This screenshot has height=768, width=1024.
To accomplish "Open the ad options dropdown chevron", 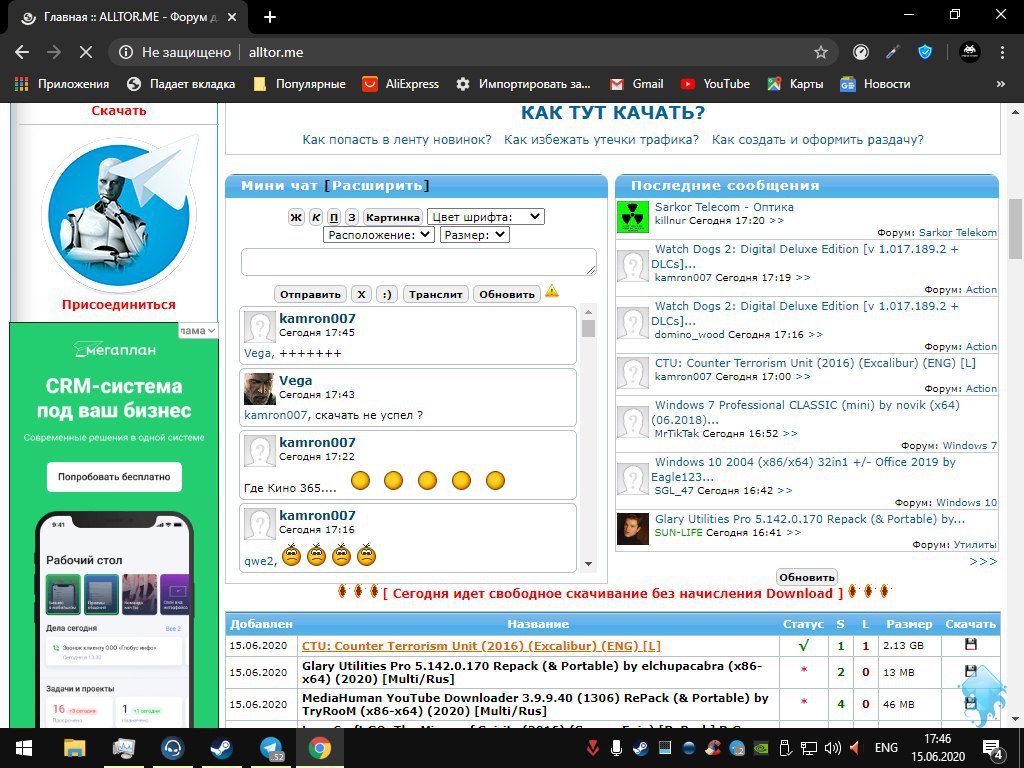I will pyautogui.click(x=211, y=331).
